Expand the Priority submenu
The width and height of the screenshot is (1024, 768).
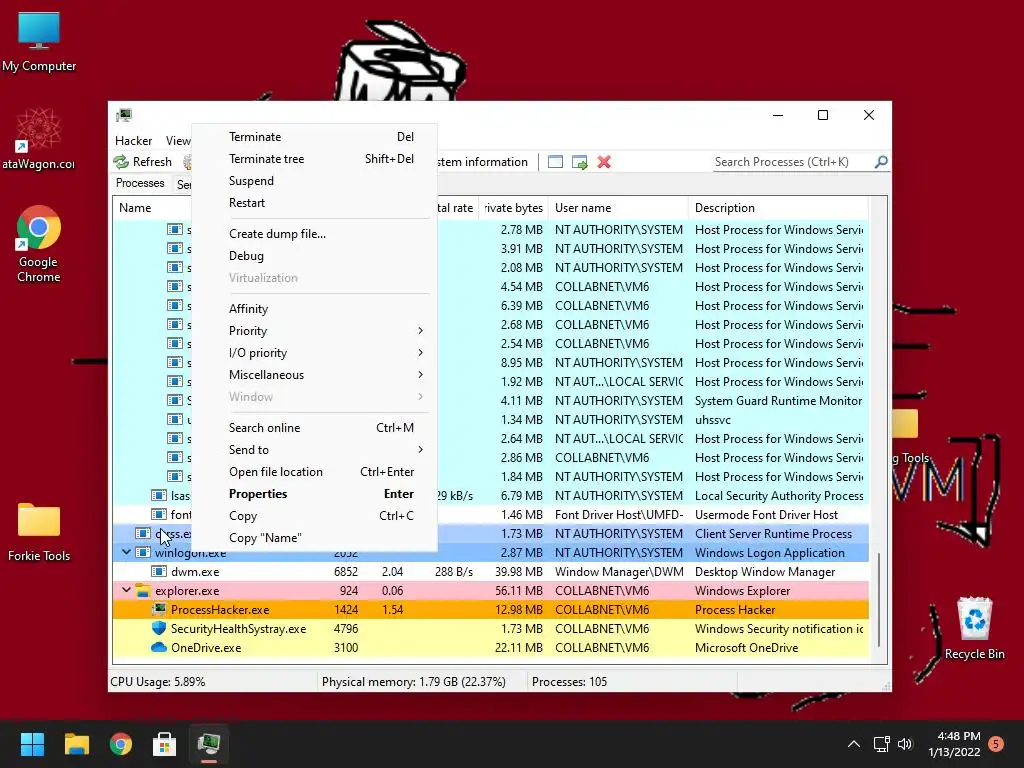[314, 331]
